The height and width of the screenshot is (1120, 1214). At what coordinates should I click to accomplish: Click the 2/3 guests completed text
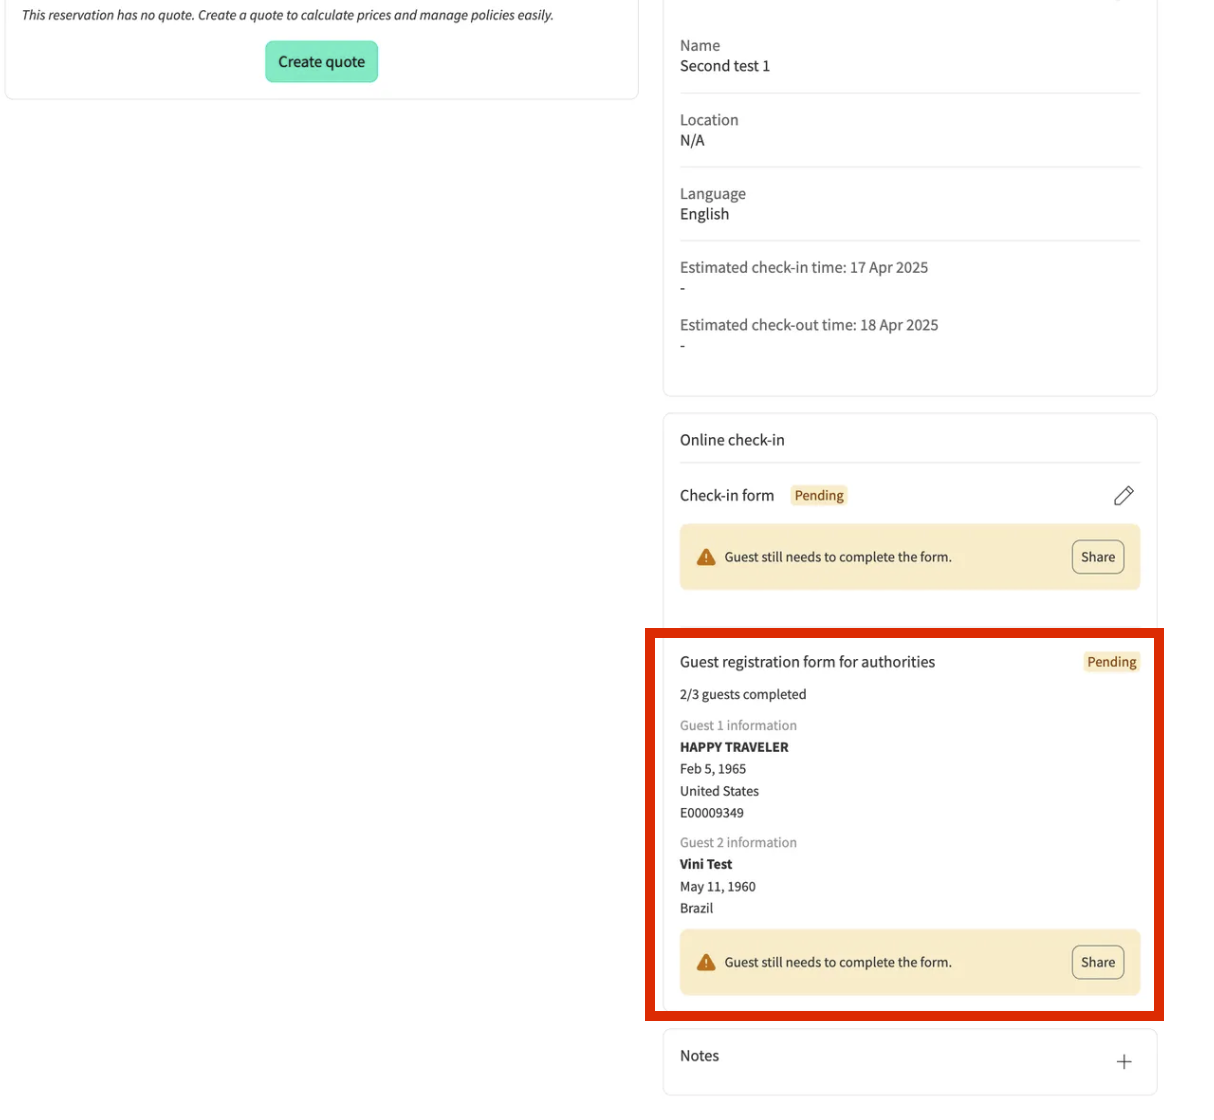(x=742, y=694)
